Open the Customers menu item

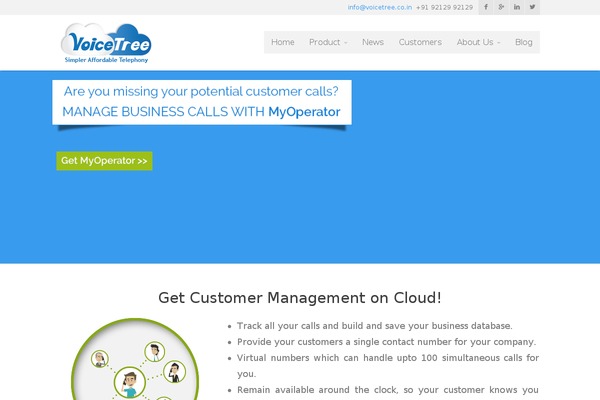(x=420, y=42)
